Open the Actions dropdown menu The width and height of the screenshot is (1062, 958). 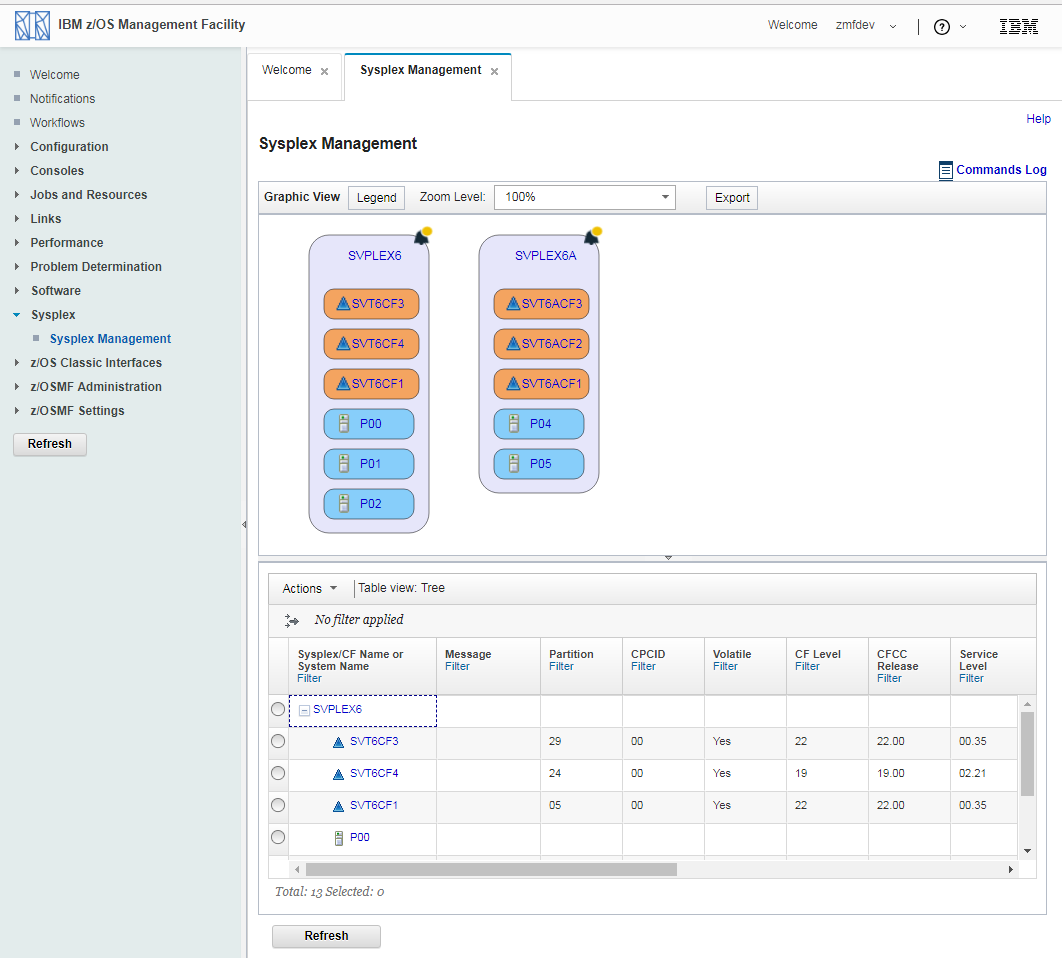coord(309,589)
